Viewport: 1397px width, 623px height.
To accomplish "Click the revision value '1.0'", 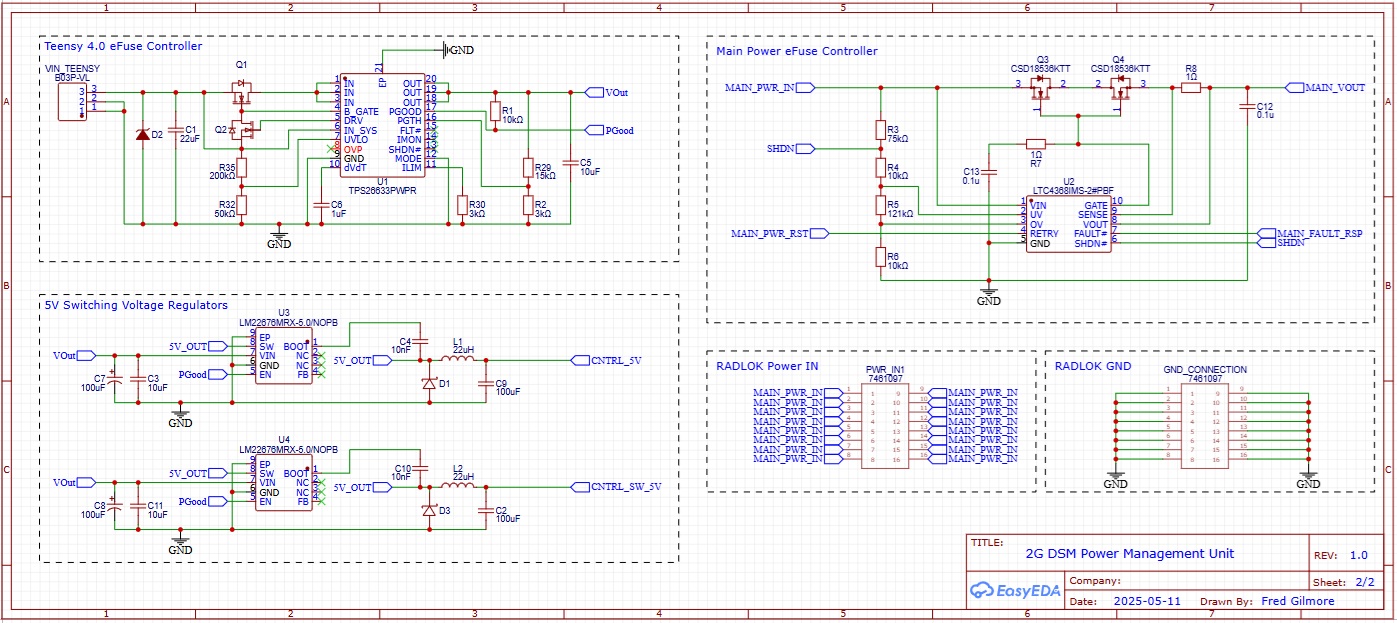I will (1358, 555).
